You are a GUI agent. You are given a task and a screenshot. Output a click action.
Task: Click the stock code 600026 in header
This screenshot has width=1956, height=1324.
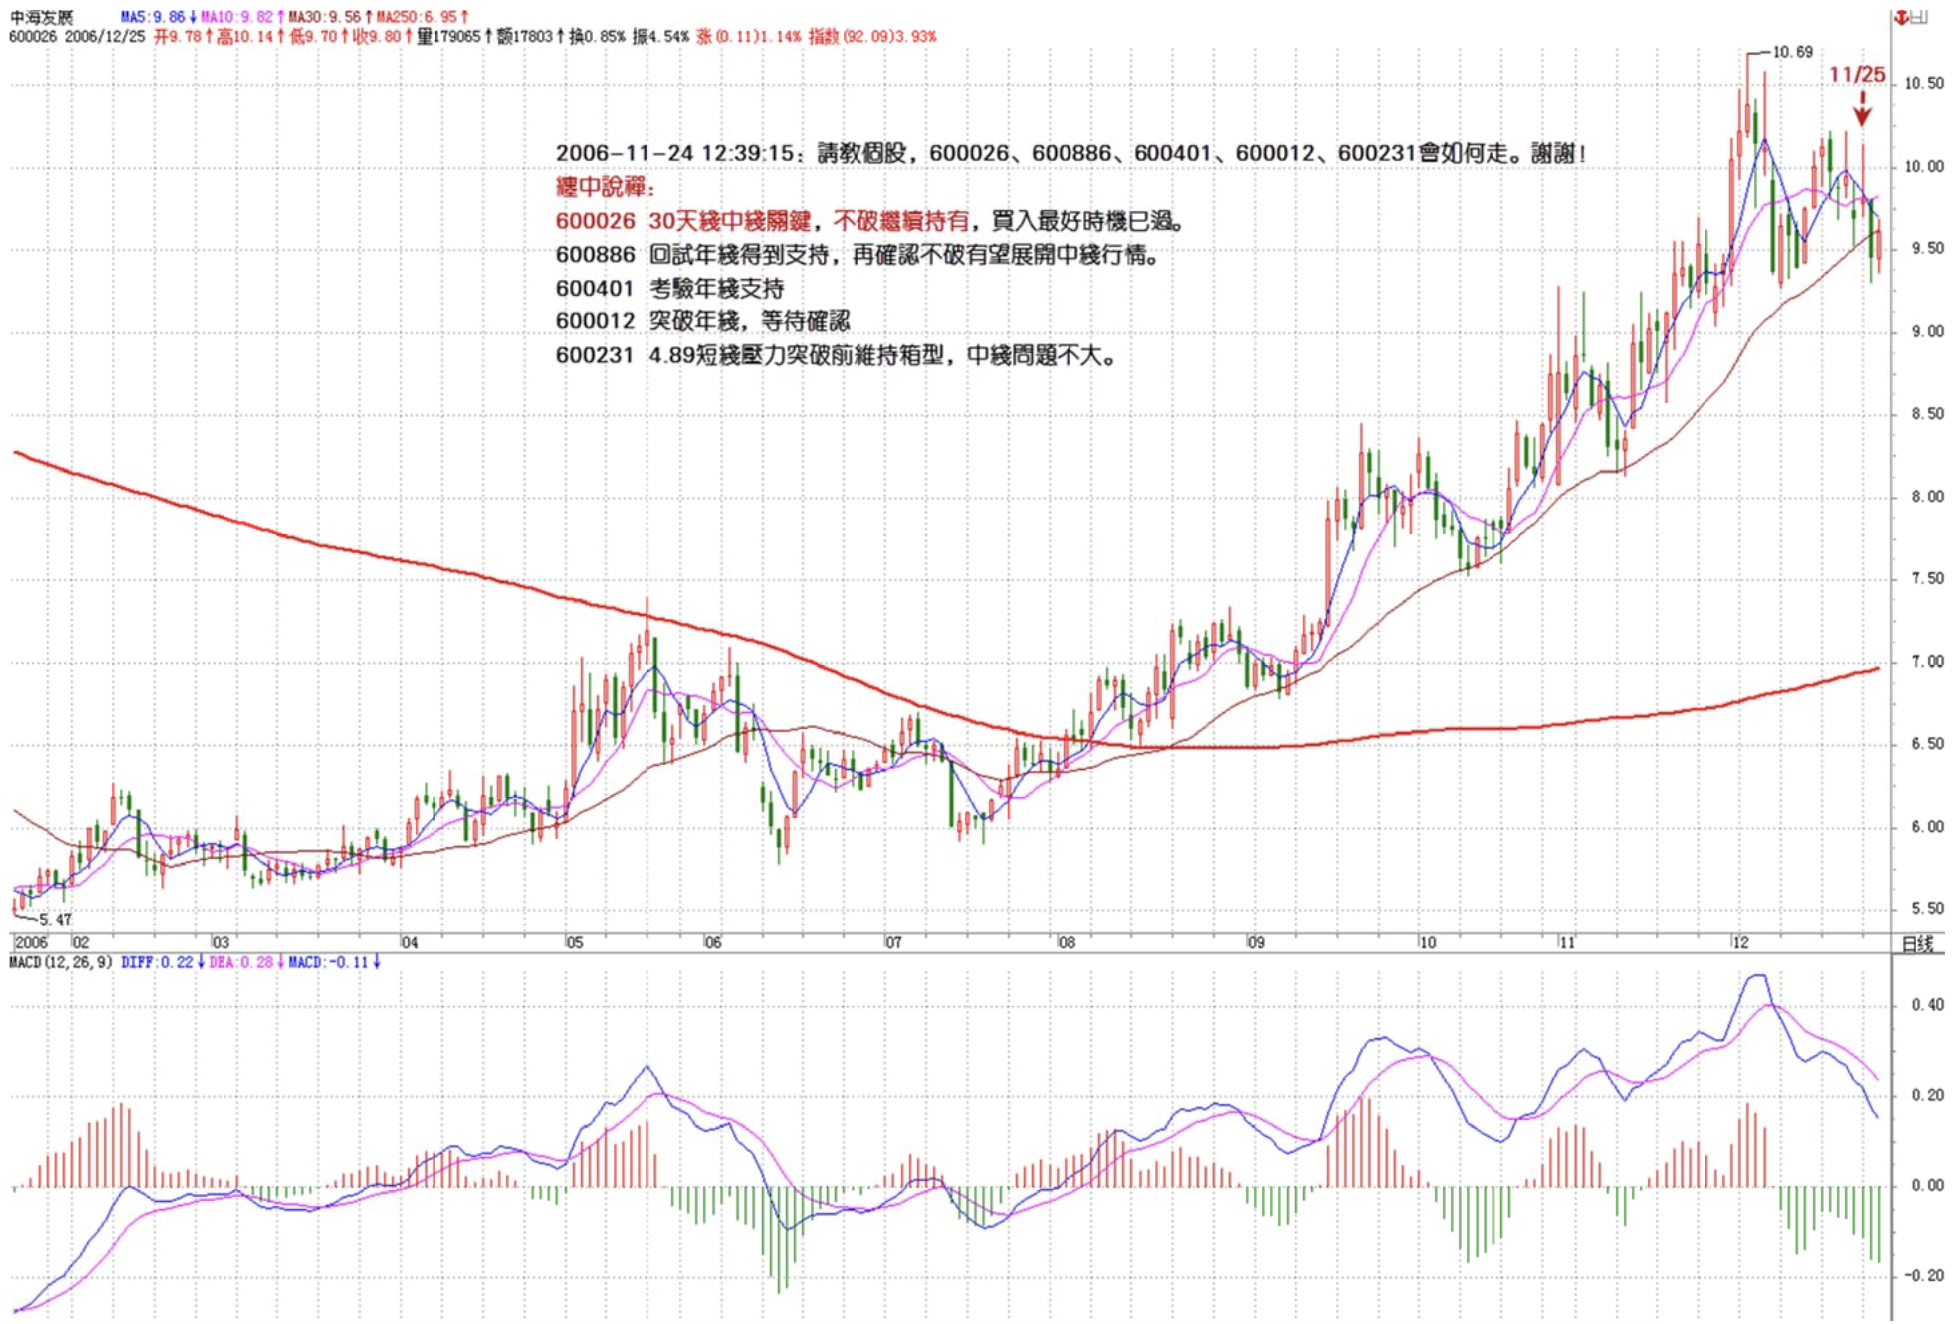click(x=33, y=37)
